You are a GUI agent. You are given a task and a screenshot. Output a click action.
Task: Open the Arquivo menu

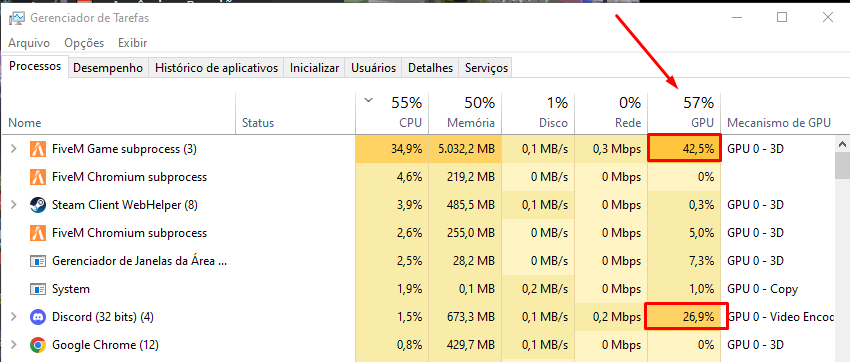pyautogui.click(x=29, y=43)
